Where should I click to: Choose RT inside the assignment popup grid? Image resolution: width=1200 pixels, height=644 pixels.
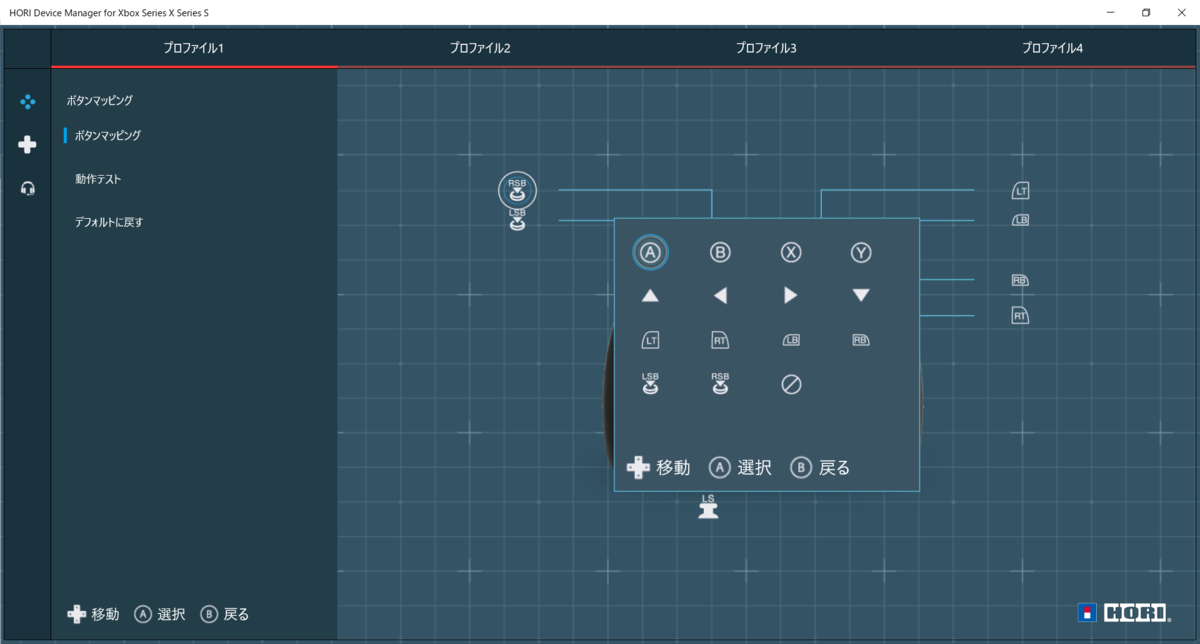pos(720,340)
